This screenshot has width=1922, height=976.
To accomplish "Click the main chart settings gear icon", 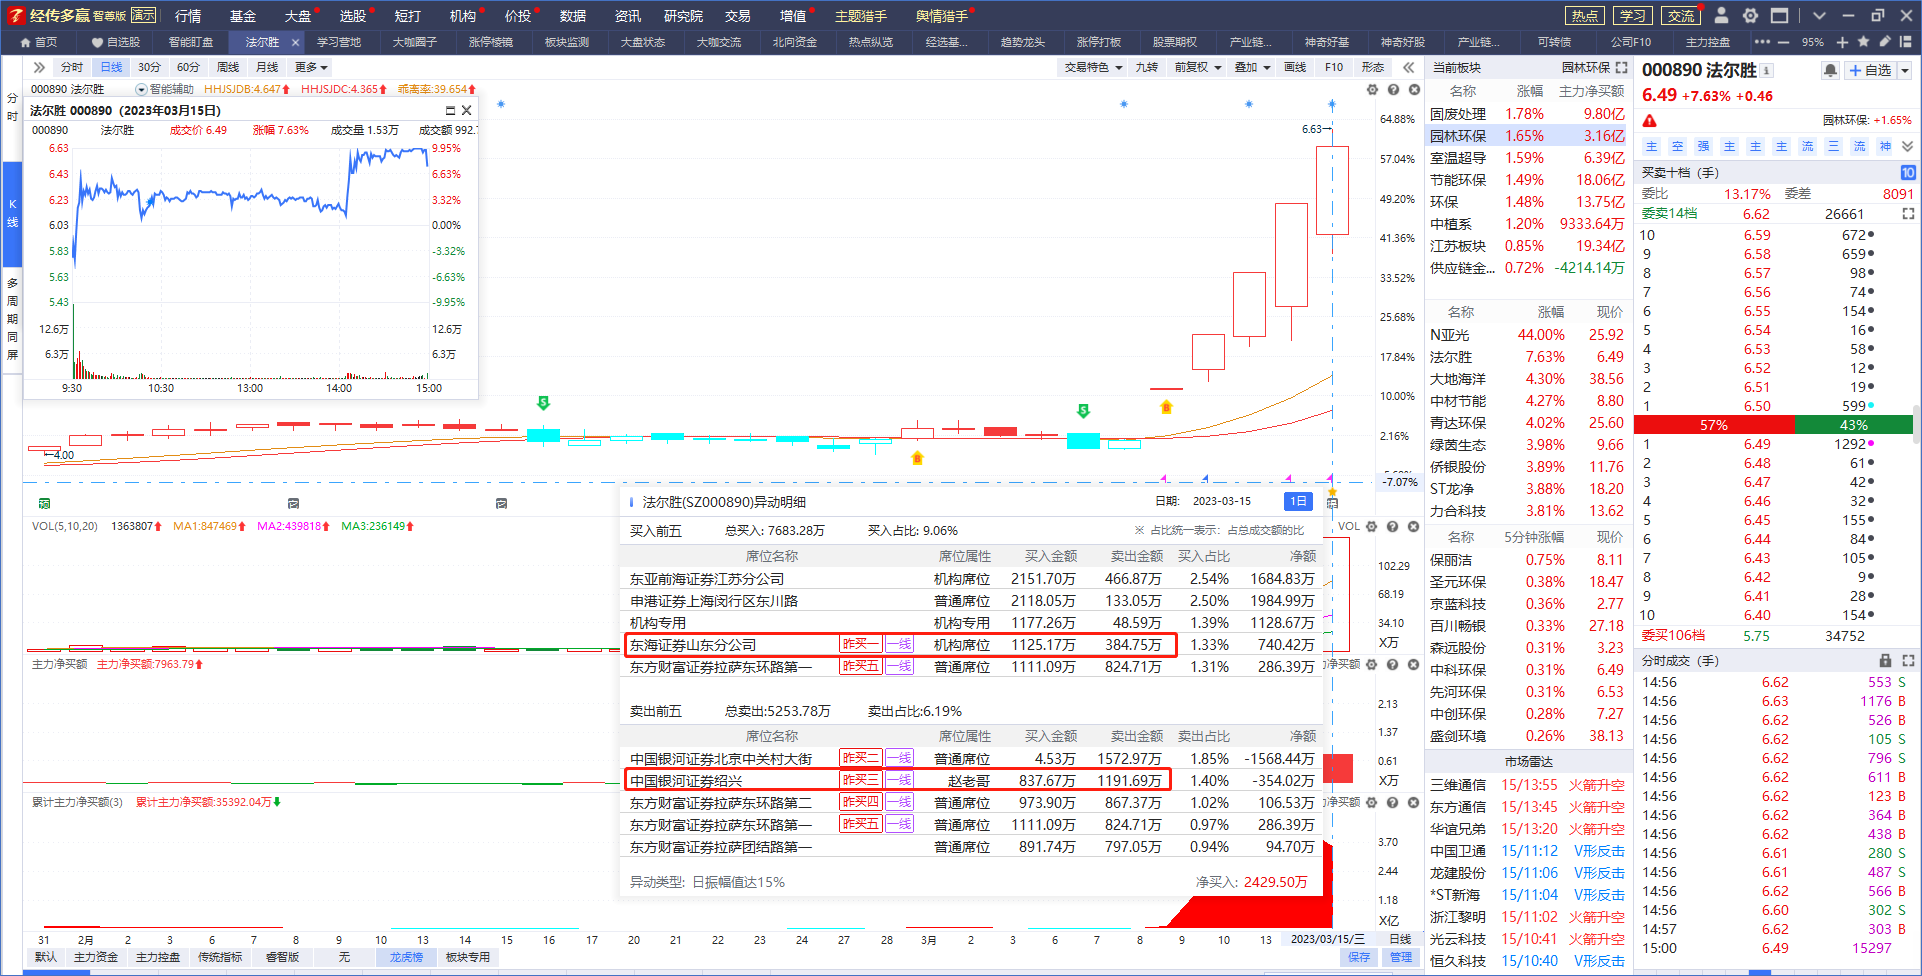I will [x=1372, y=90].
